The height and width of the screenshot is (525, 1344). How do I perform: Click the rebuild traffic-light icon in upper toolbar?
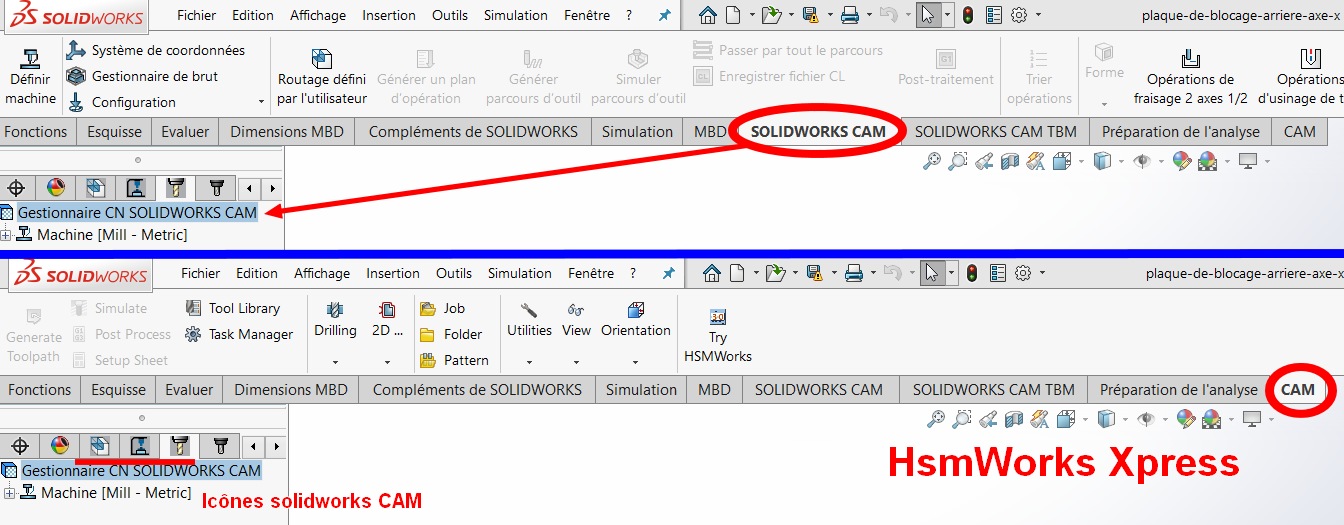(968, 15)
